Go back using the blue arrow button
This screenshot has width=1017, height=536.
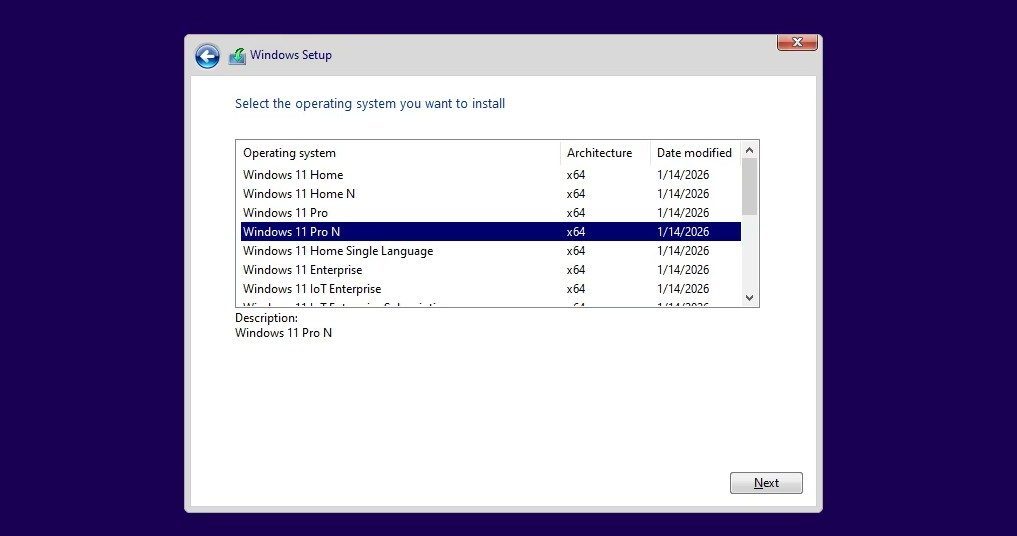coord(207,56)
